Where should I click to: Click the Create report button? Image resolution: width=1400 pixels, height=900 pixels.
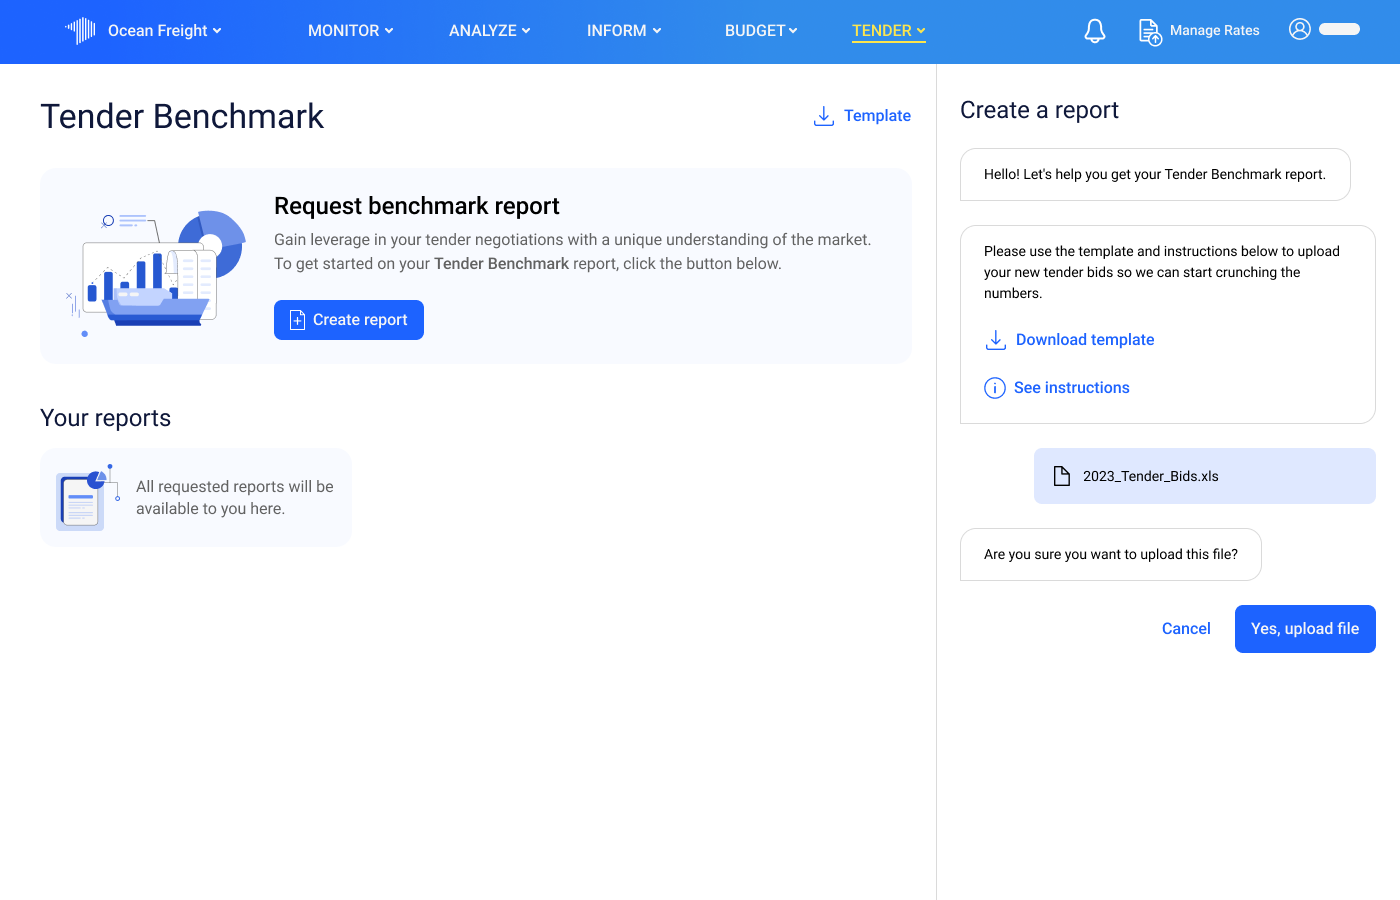pos(348,319)
